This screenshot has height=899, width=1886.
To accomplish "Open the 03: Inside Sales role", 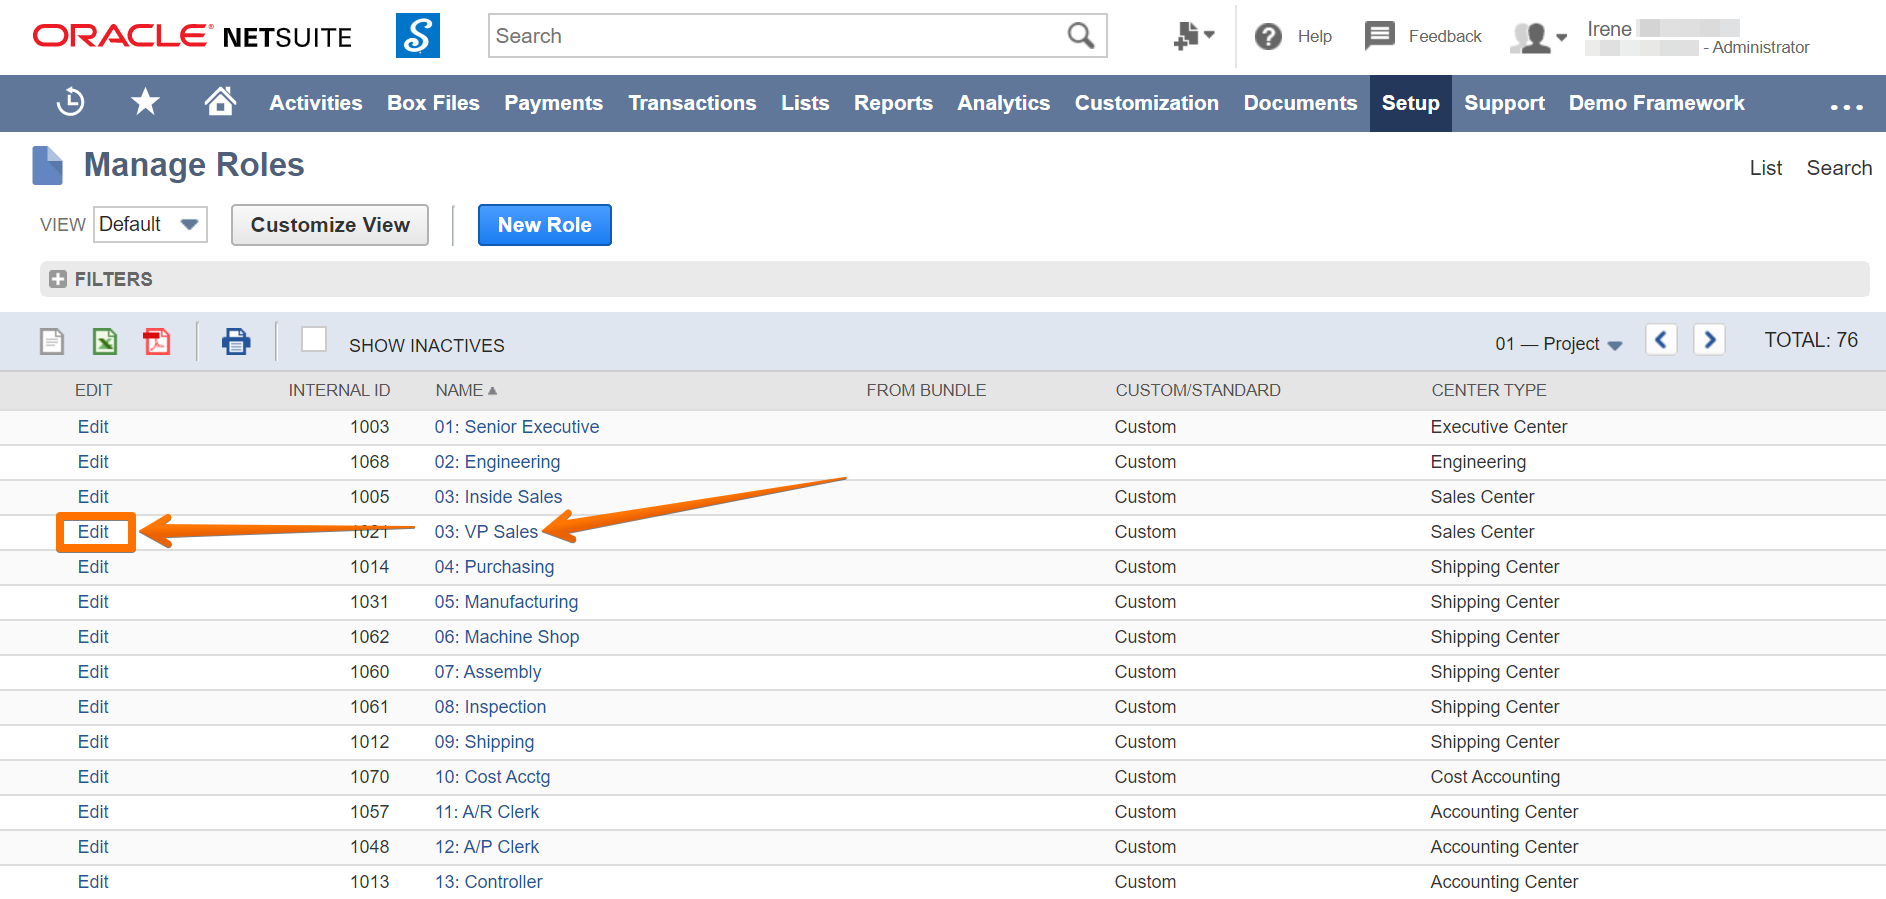I will pyautogui.click(x=498, y=497).
